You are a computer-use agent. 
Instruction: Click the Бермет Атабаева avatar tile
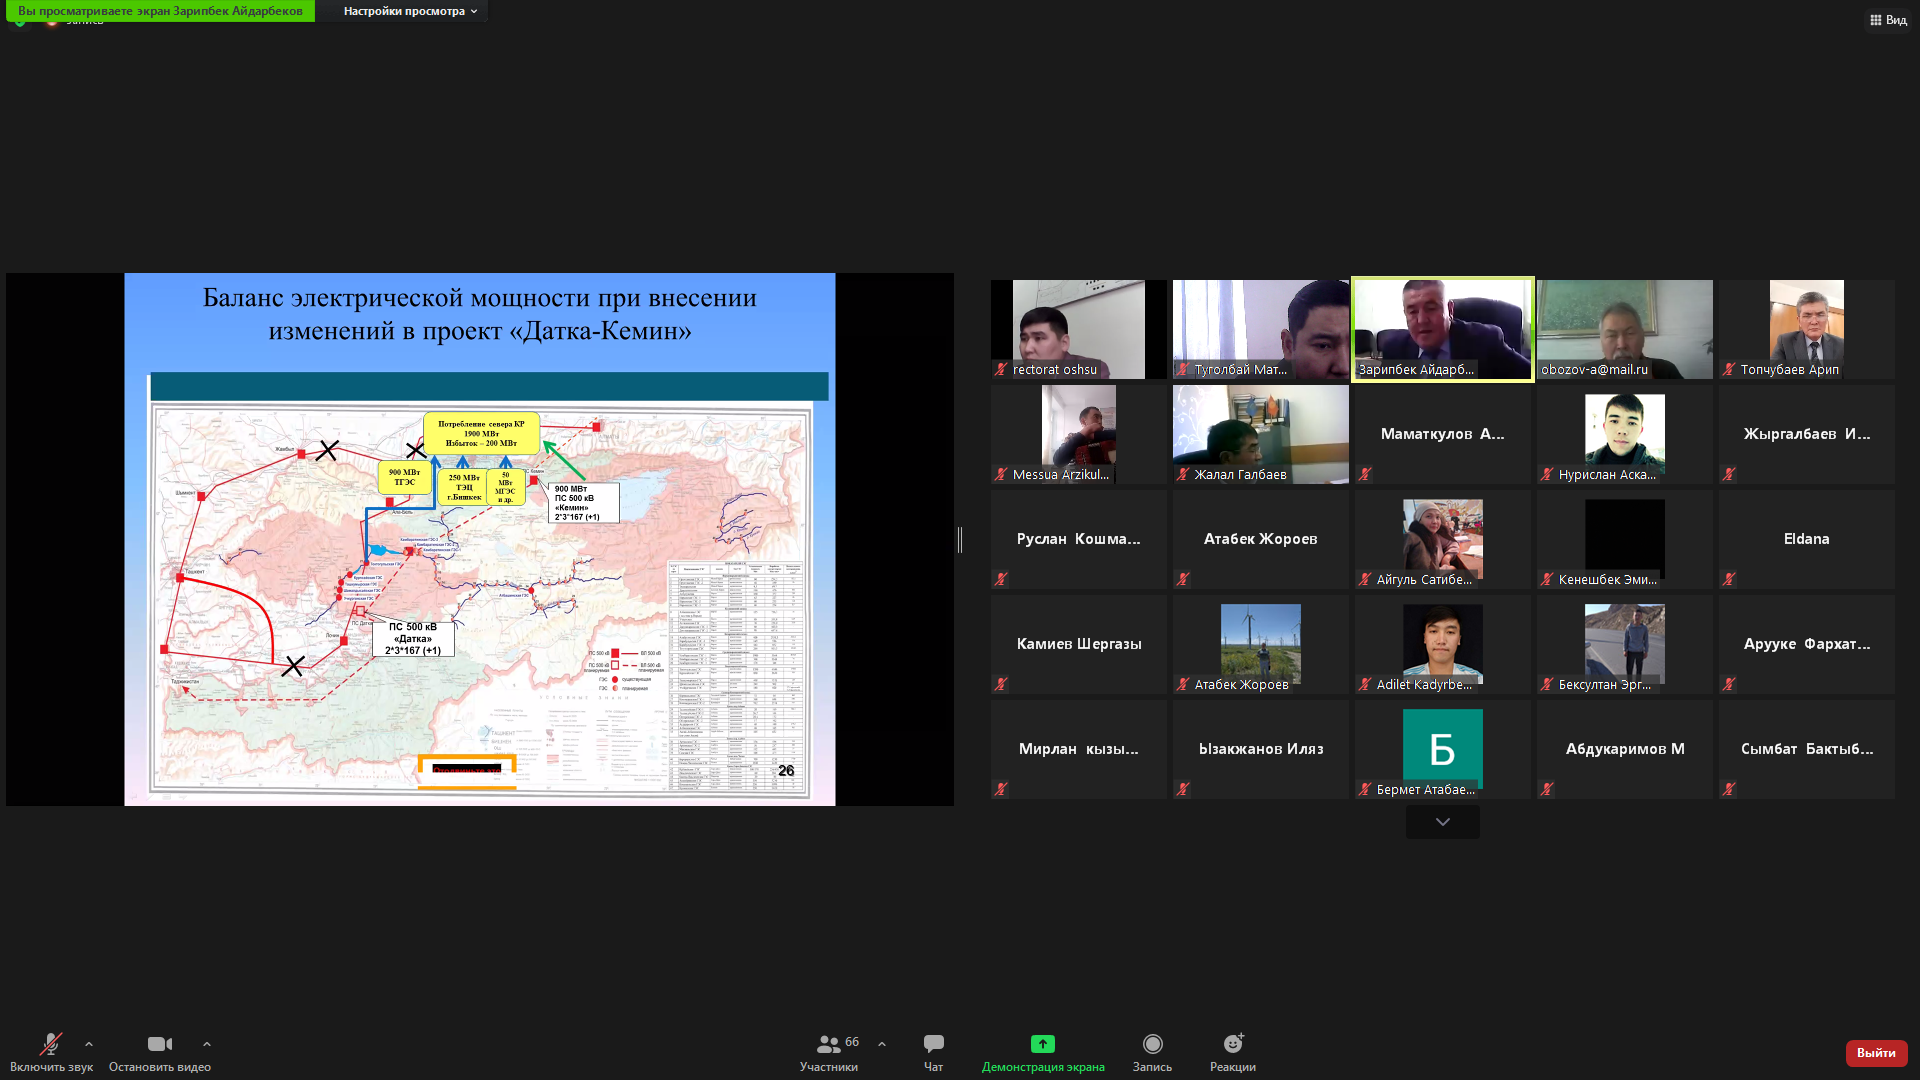1442,748
